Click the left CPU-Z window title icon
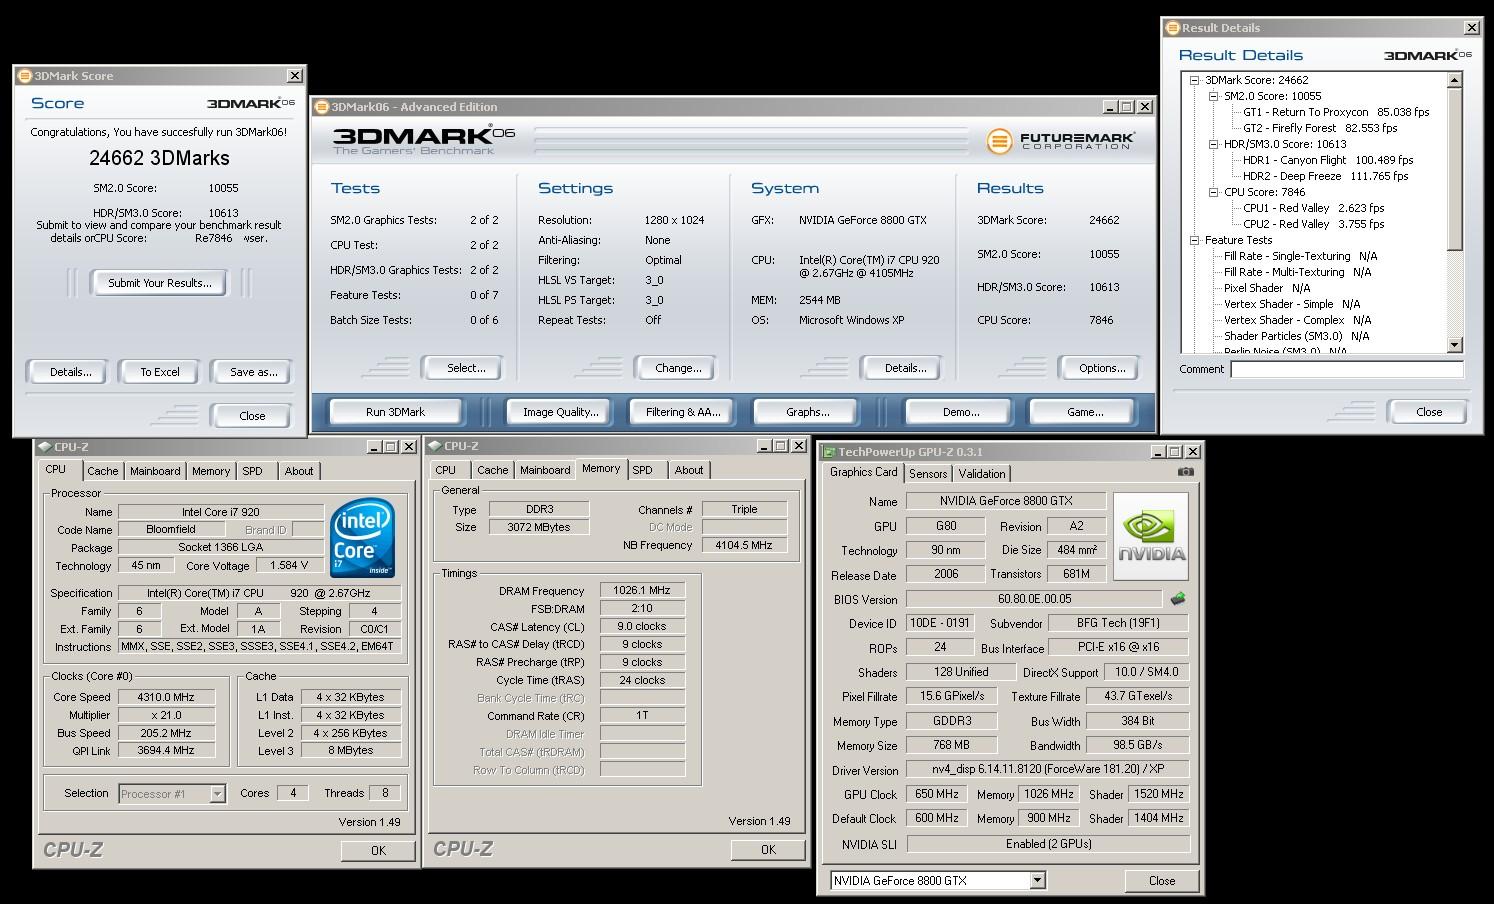This screenshot has width=1494, height=904. [45, 447]
